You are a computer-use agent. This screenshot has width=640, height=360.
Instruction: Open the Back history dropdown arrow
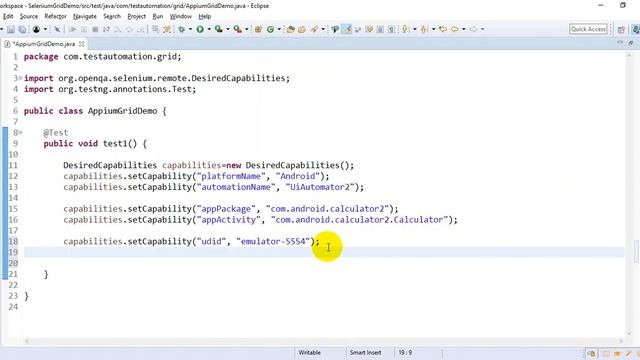click(x=464, y=29)
